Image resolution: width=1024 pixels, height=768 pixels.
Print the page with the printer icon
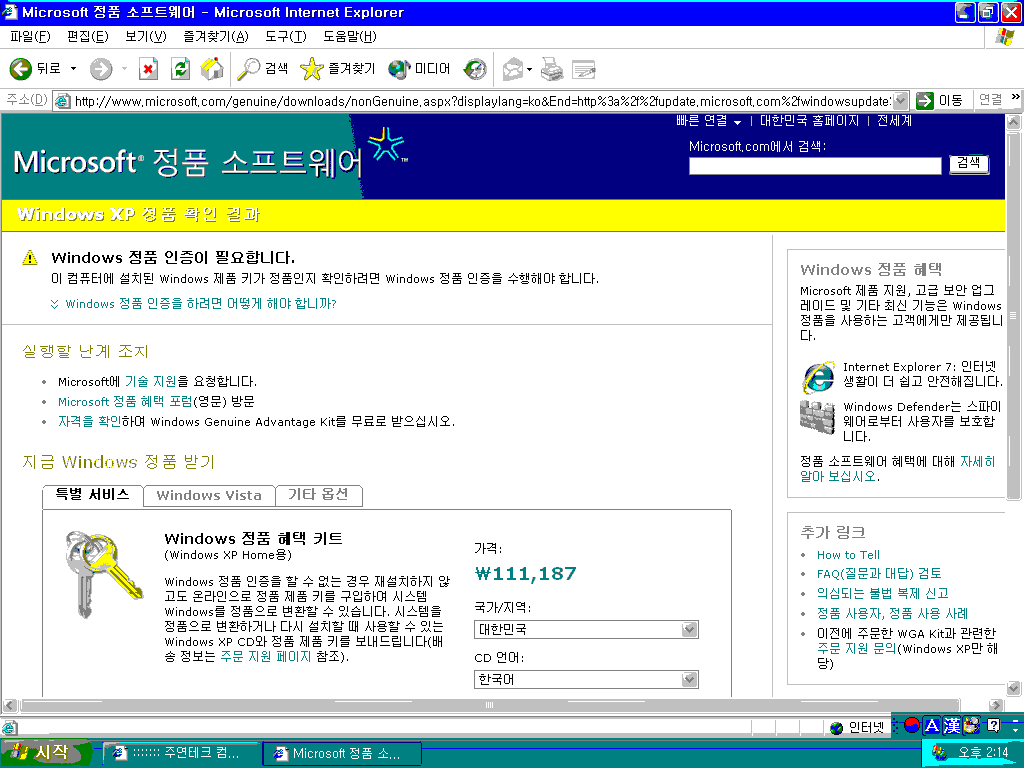(x=551, y=69)
